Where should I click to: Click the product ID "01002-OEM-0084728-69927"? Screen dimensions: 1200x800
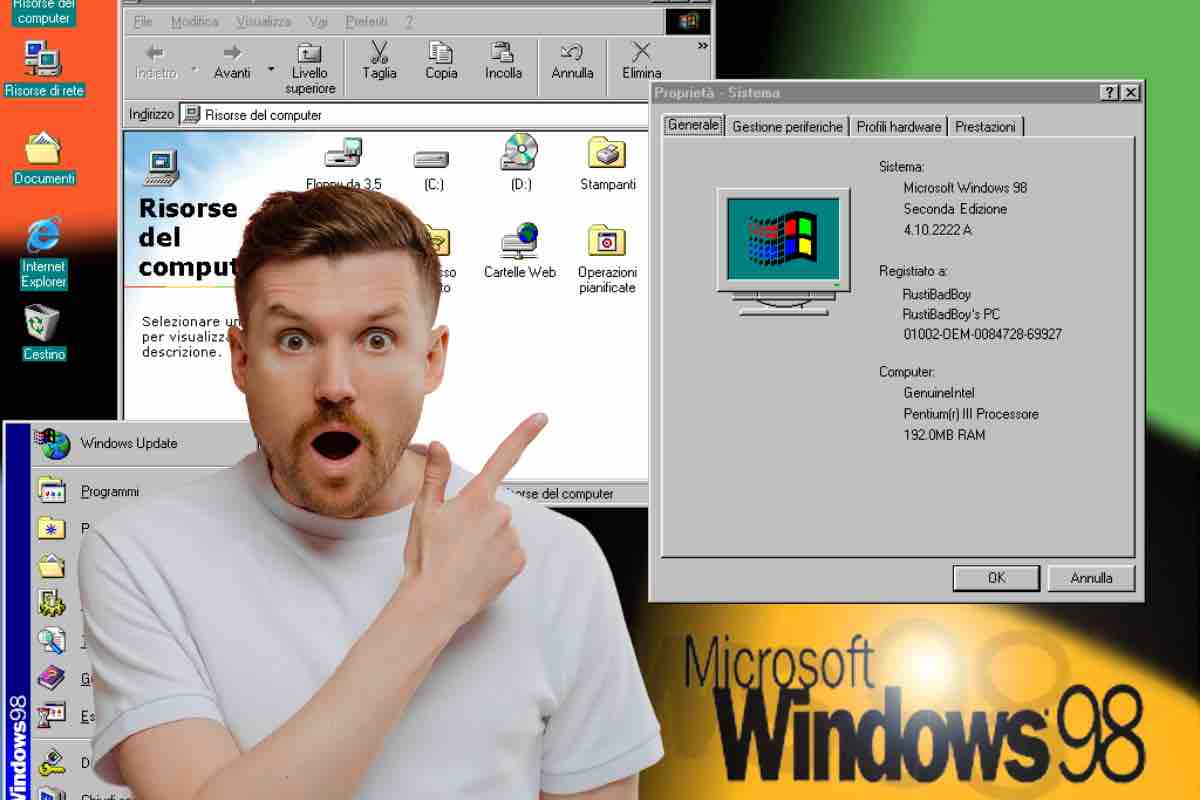click(982, 334)
